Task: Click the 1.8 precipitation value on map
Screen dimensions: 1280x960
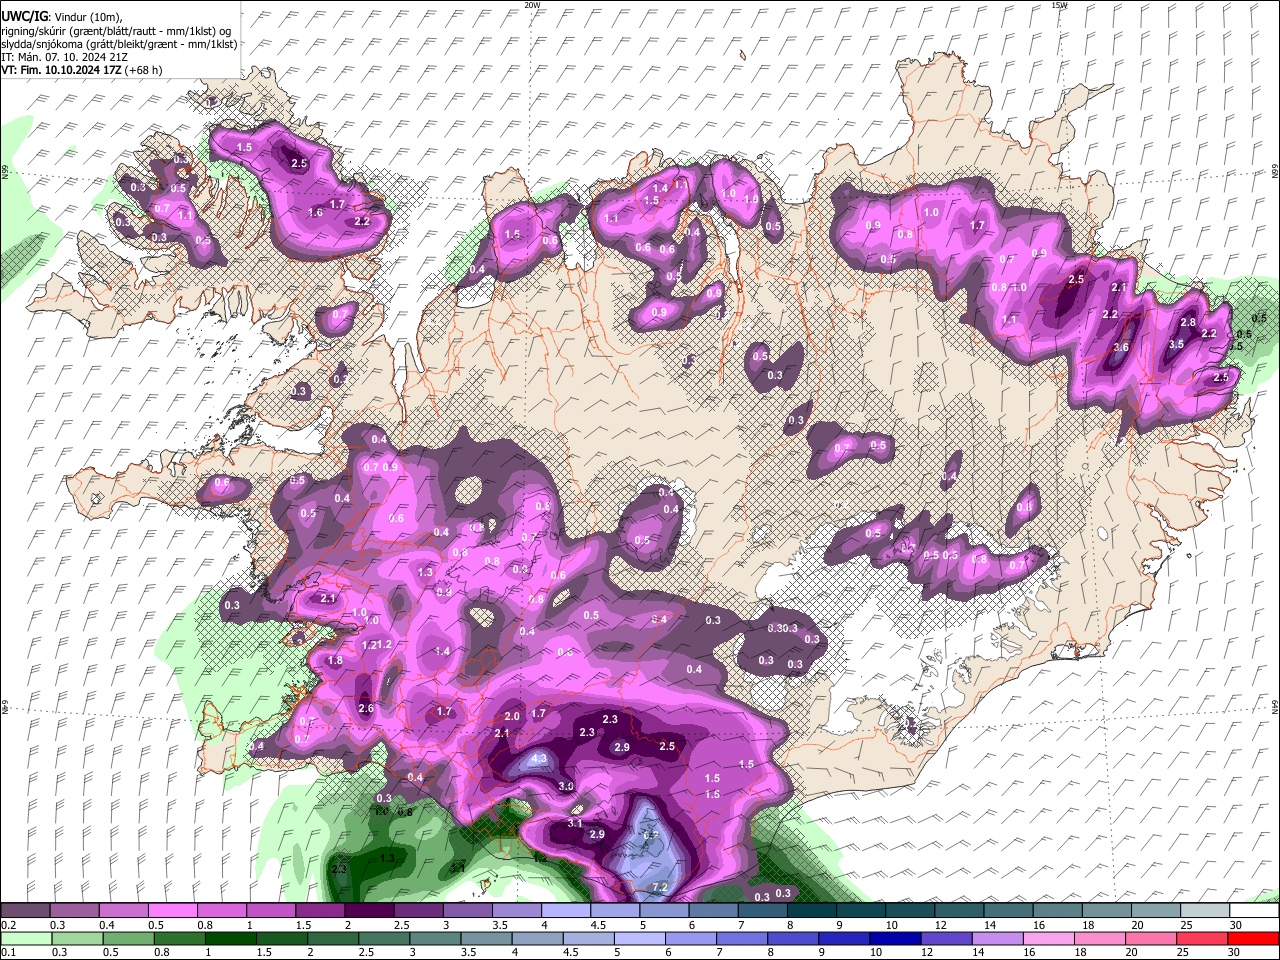Action: click(335, 660)
